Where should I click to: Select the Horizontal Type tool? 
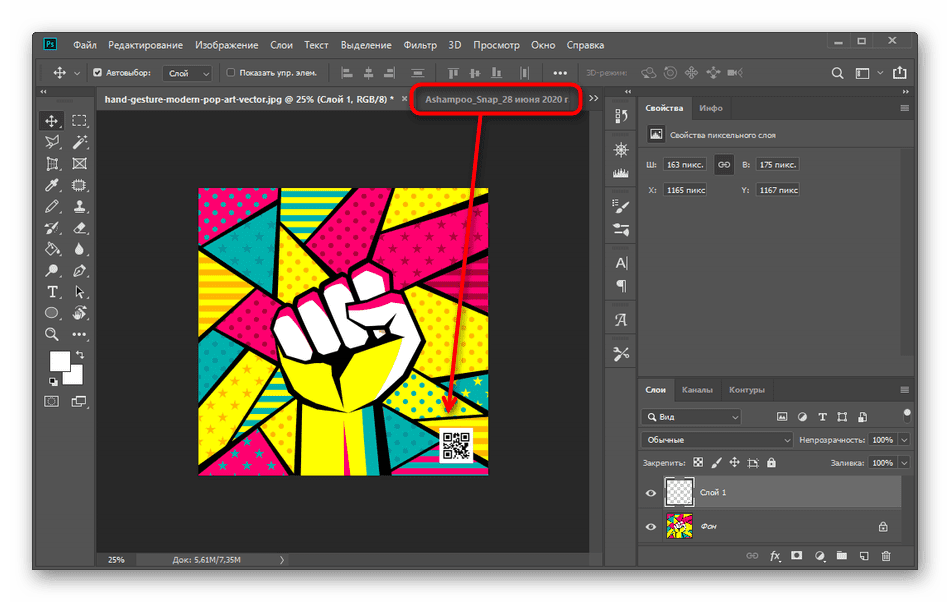(x=52, y=292)
